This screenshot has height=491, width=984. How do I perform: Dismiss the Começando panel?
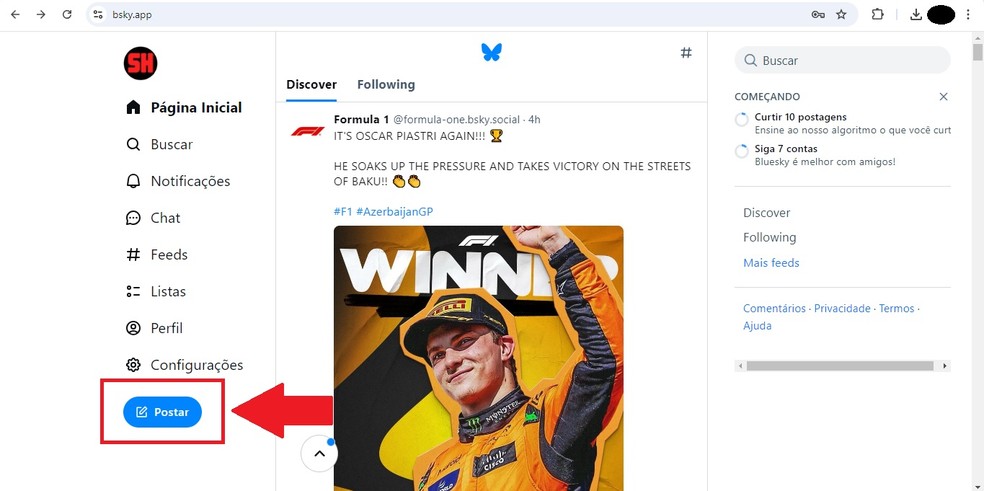click(x=943, y=97)
